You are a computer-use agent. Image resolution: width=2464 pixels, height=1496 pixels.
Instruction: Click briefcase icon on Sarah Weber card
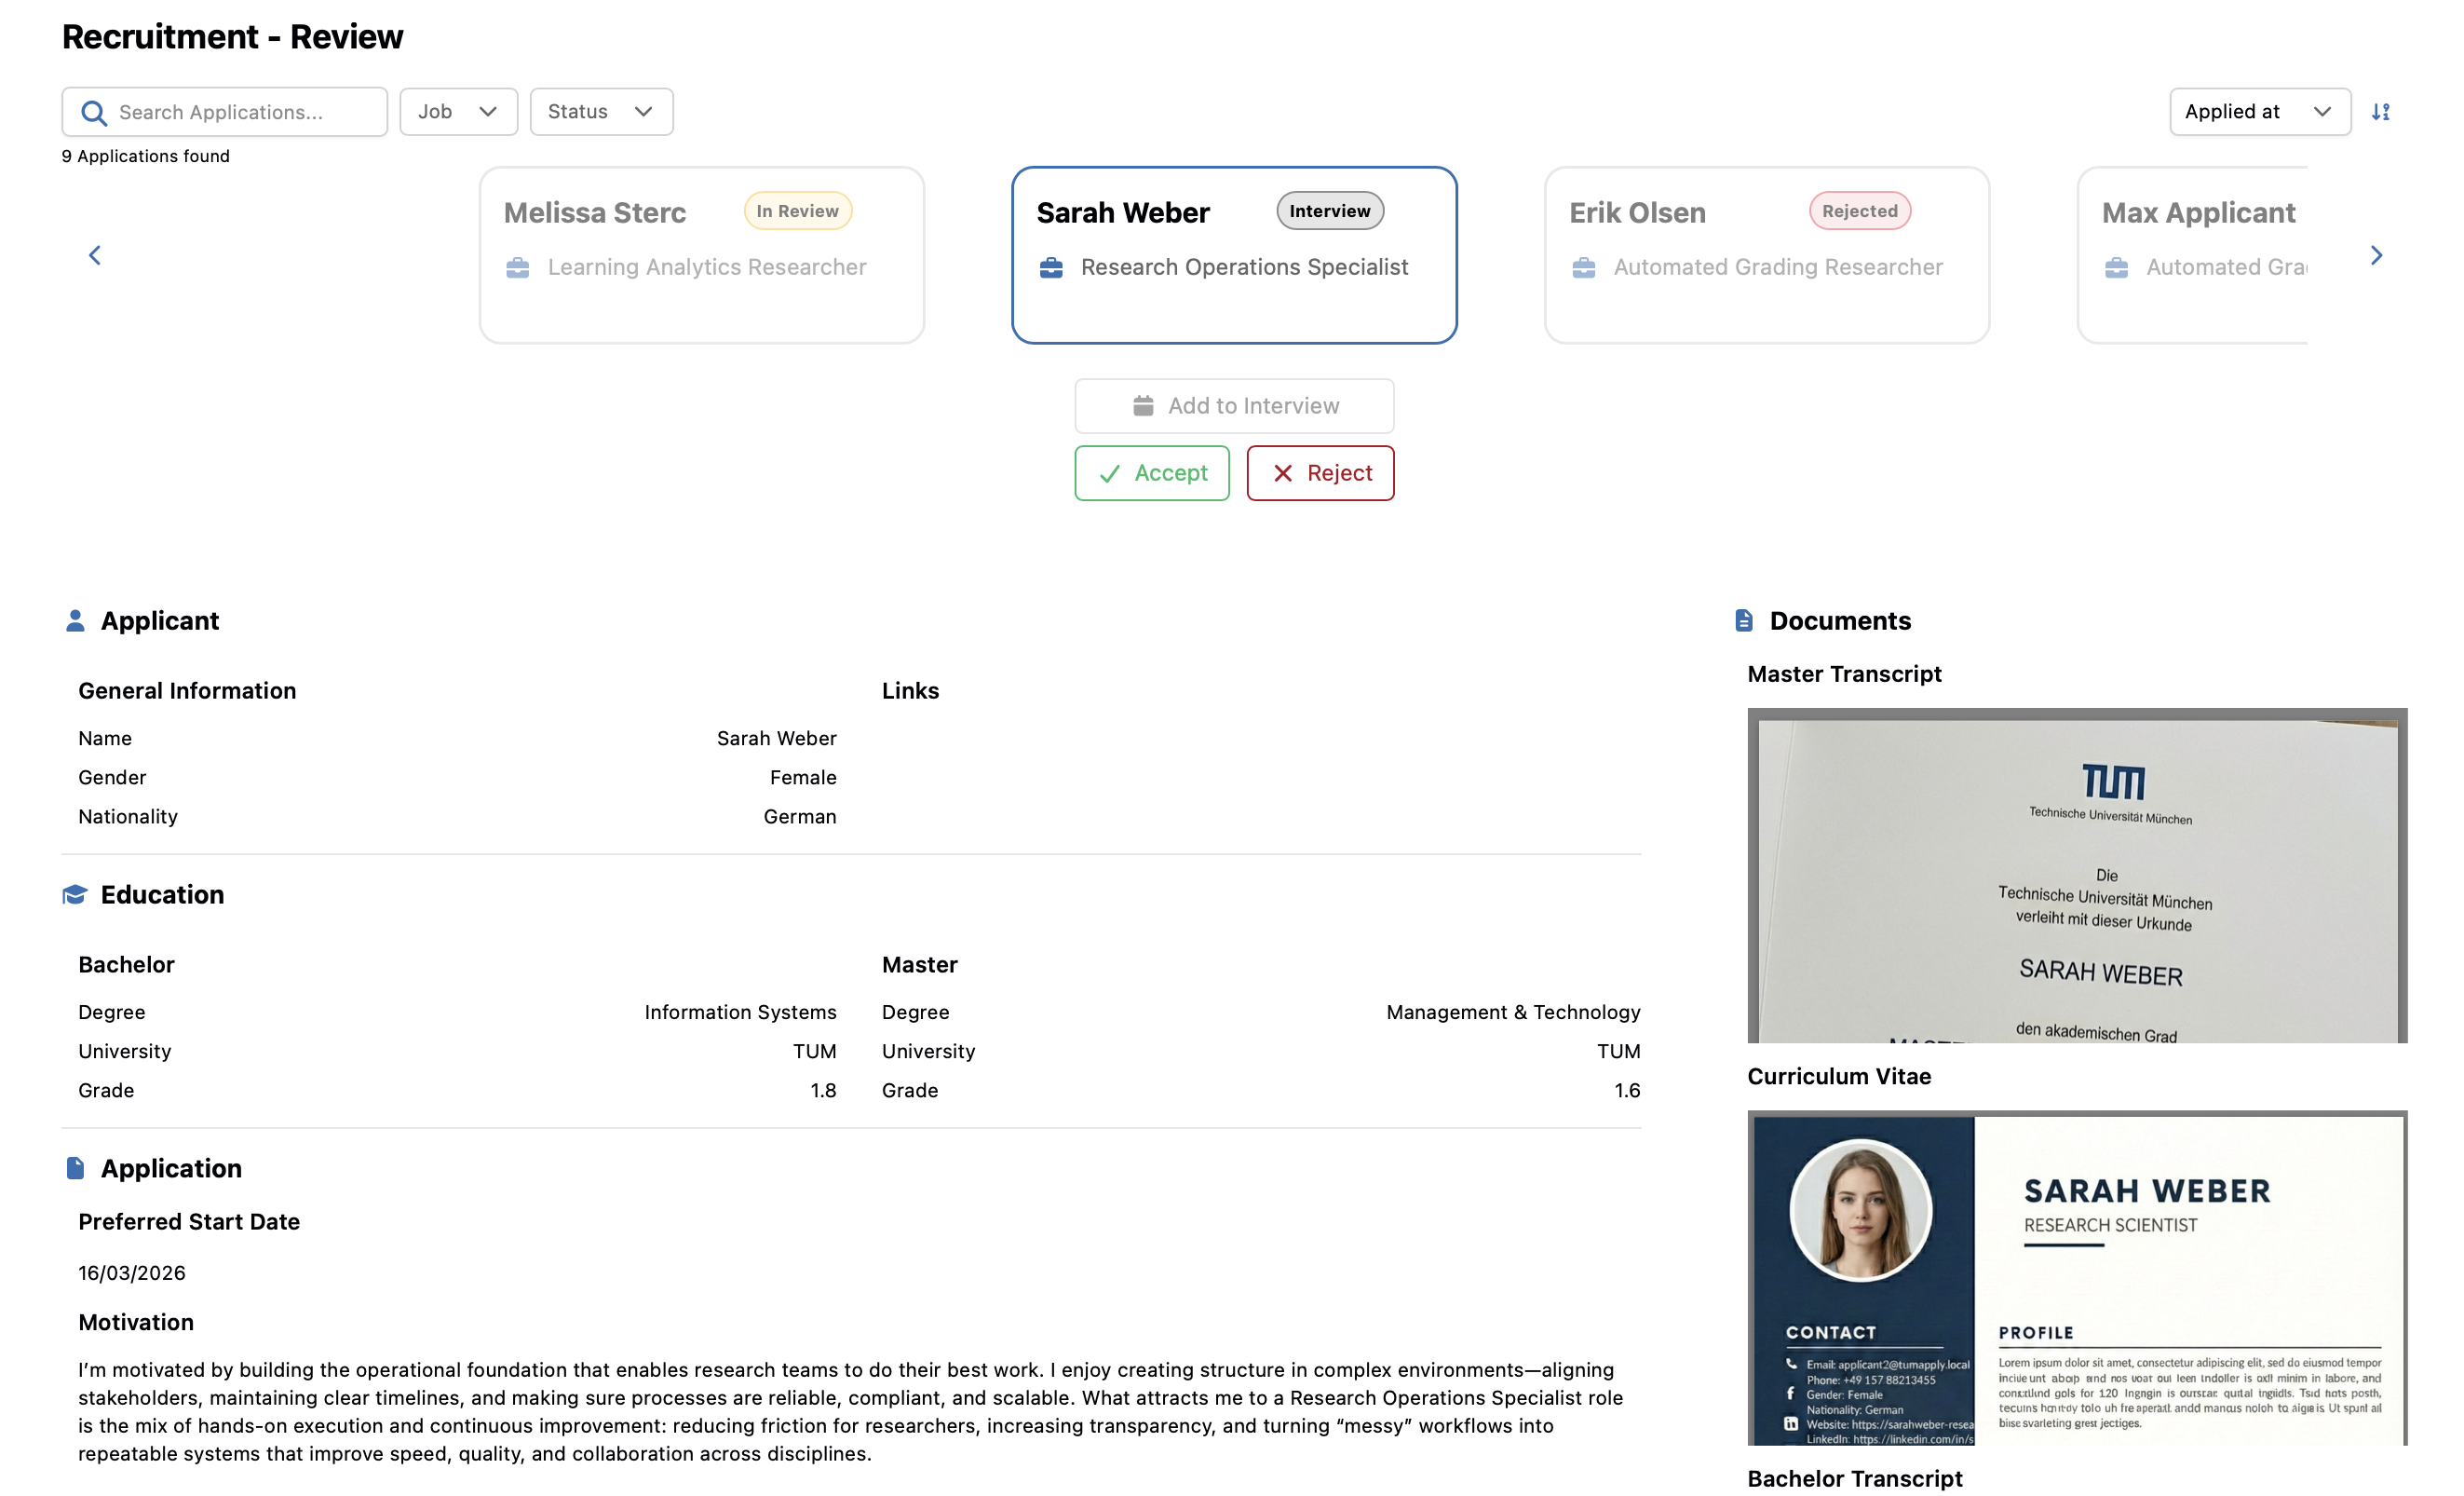point(1051,268)
